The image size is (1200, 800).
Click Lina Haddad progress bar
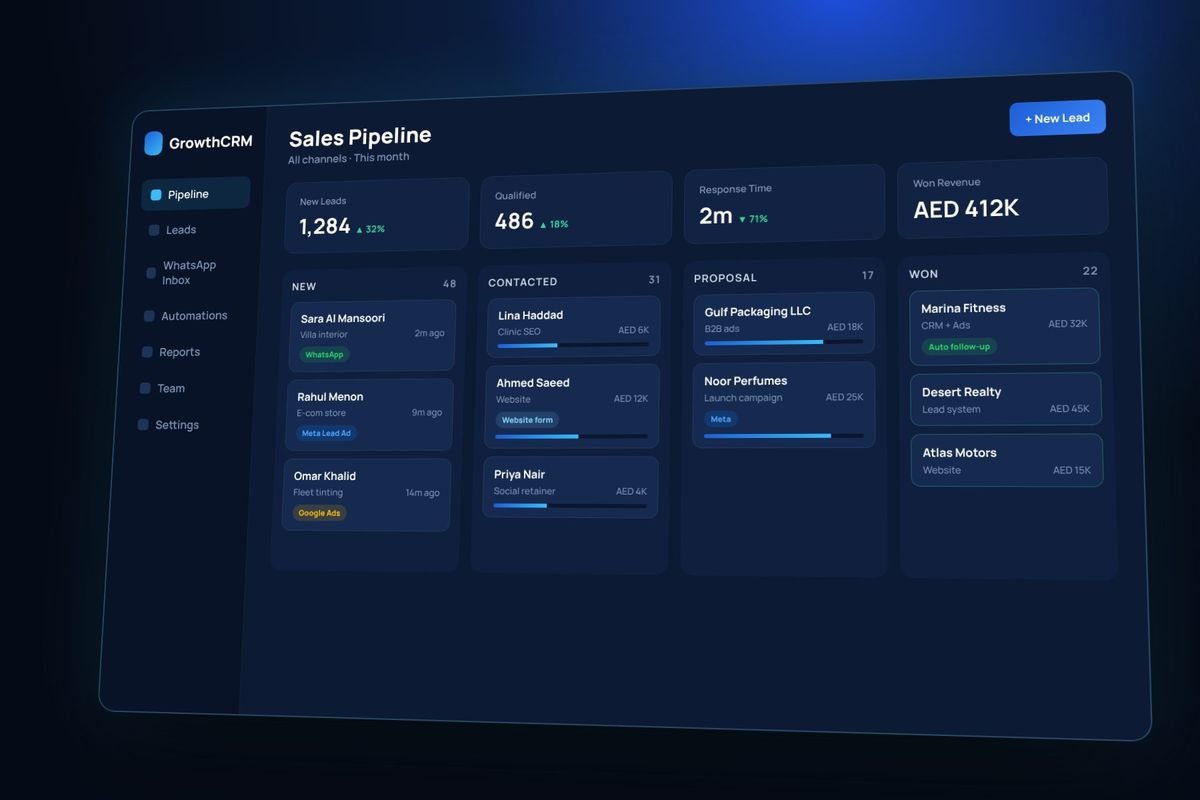point(573,345)
